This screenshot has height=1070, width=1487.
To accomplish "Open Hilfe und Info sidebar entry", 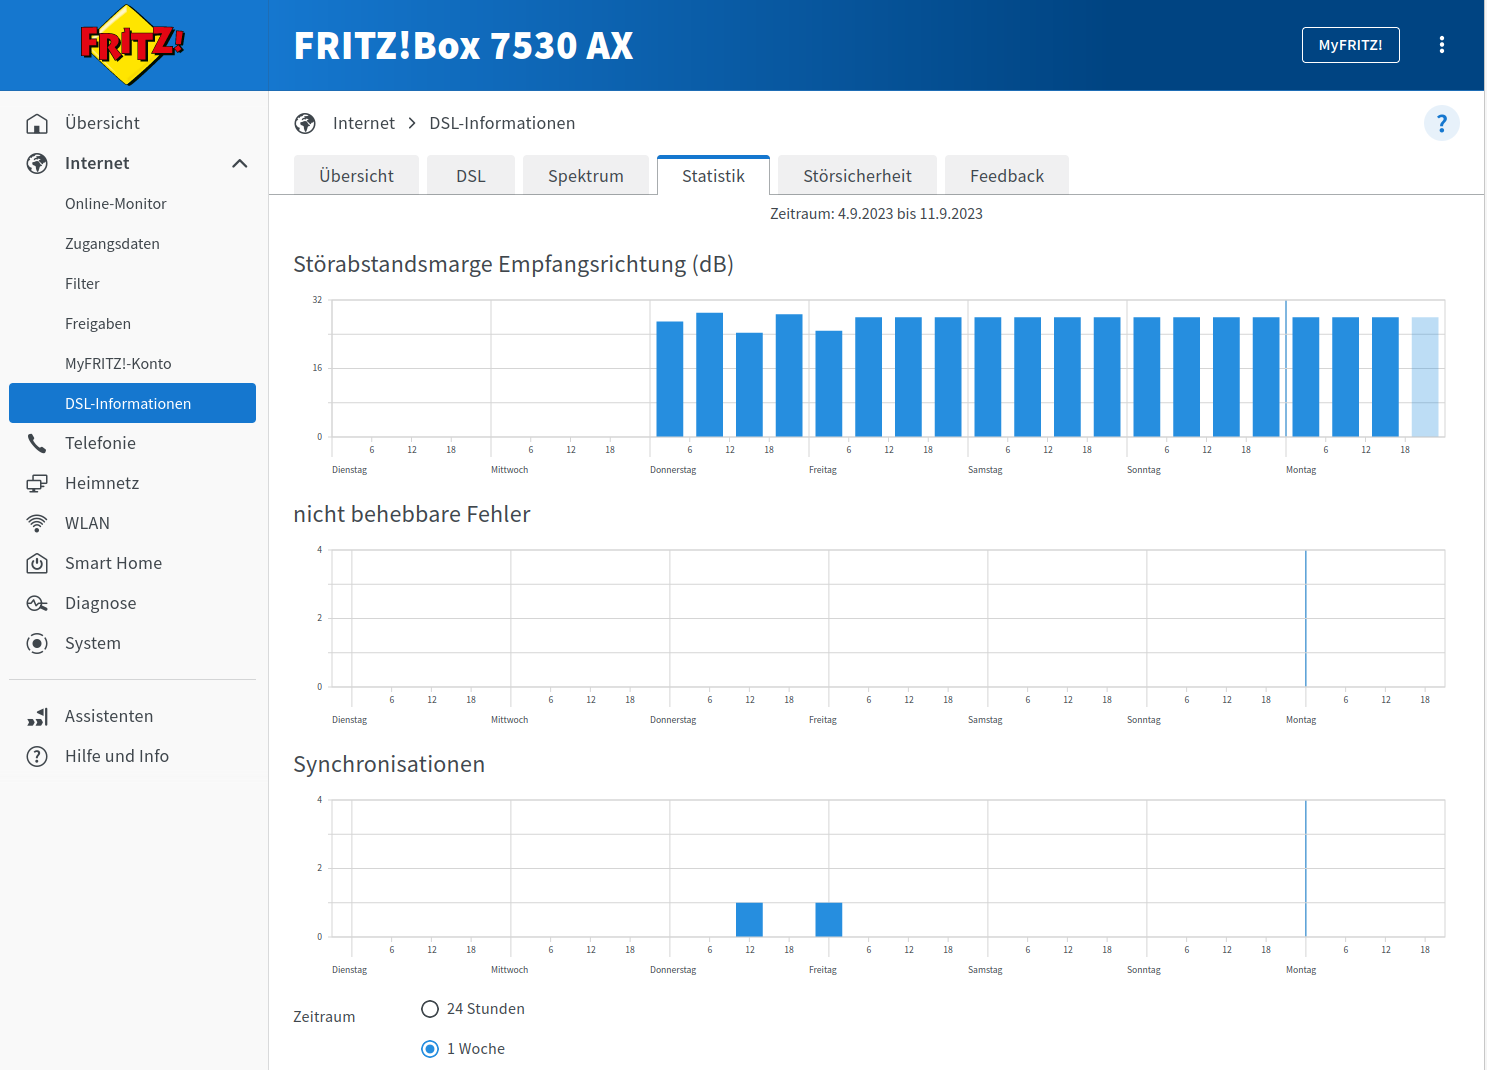I will pos(132,756).
